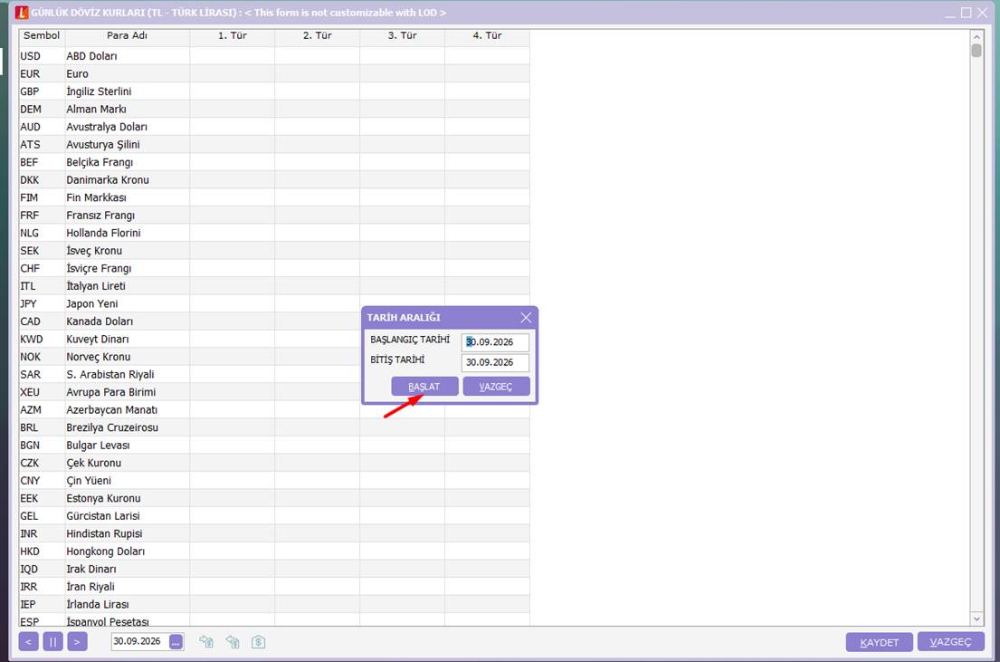Go to the previous day using the < button
The width and height of the screenshot is (1000, 662).
(29, 642)
